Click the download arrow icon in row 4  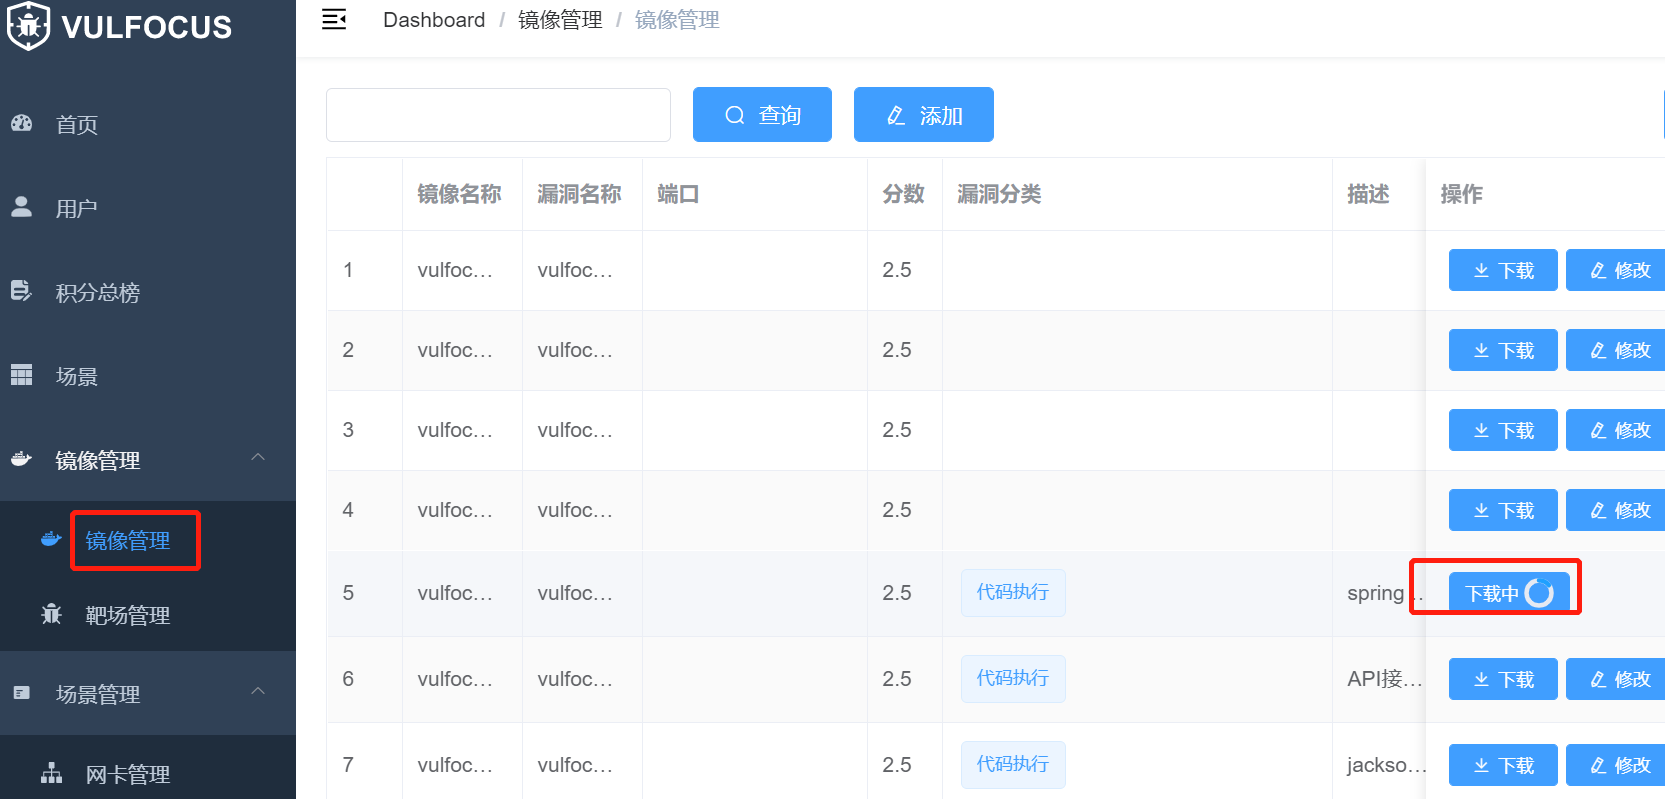1482,510
